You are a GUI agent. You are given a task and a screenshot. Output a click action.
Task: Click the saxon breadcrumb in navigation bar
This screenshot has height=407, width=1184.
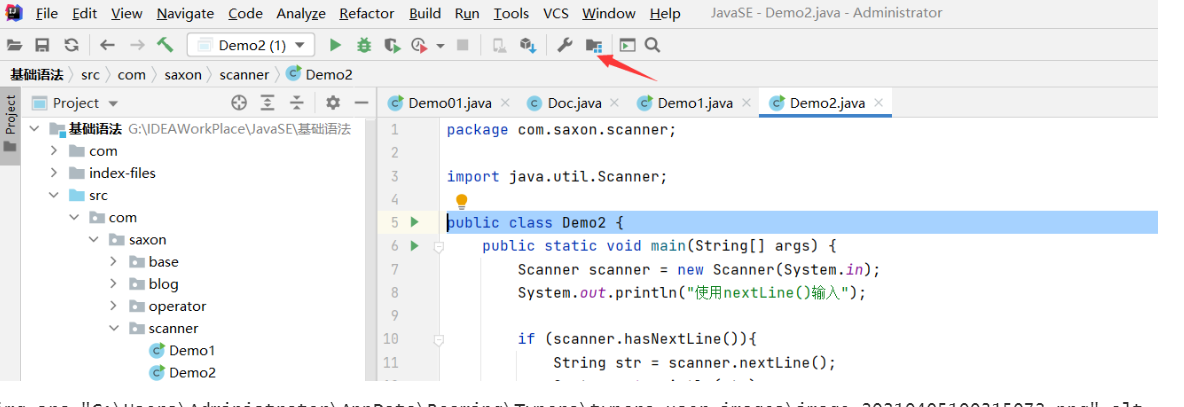click(x=183, y=75)
